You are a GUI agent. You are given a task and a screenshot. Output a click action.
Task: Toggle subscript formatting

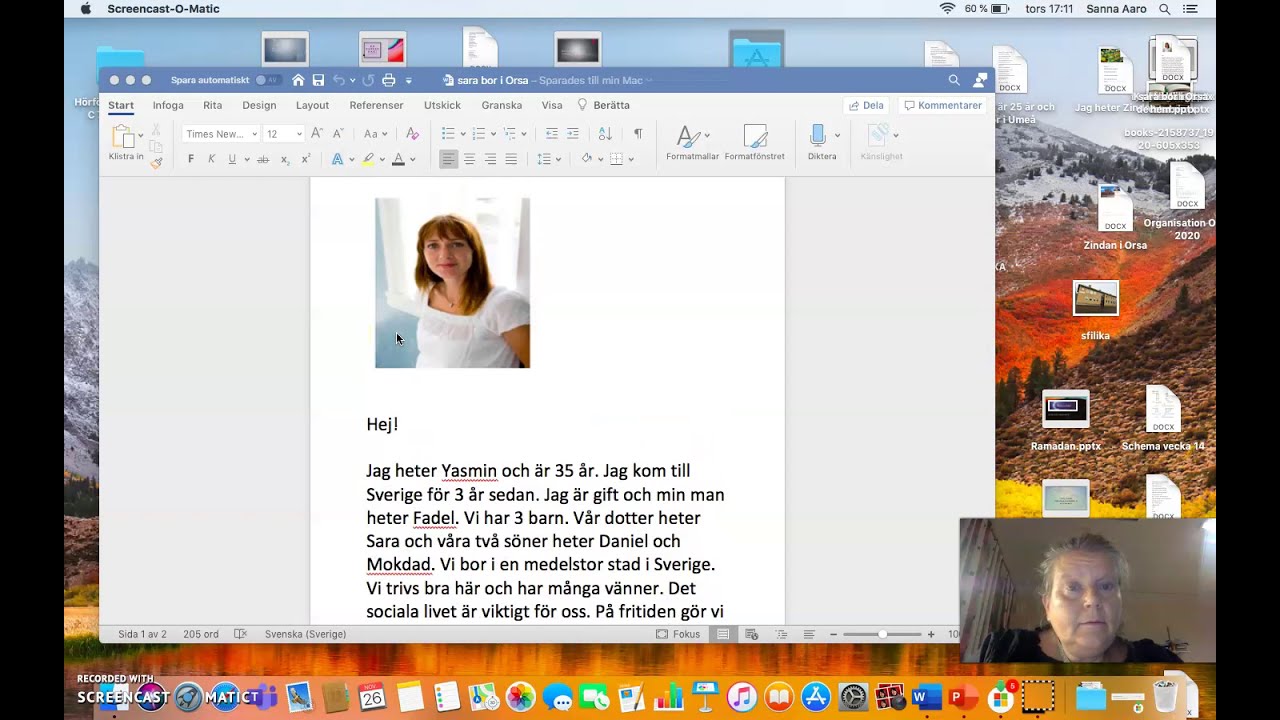(x=285, y=159)
